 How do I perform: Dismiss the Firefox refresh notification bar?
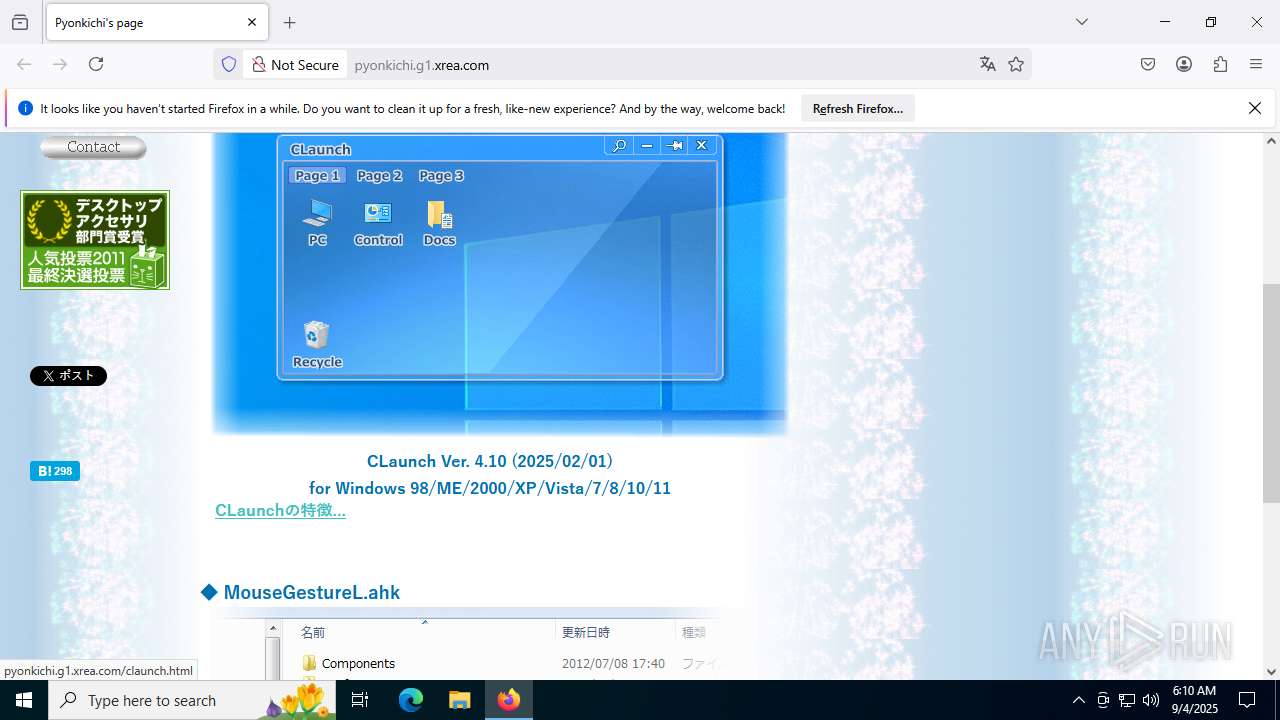(x=1255, y=108)
